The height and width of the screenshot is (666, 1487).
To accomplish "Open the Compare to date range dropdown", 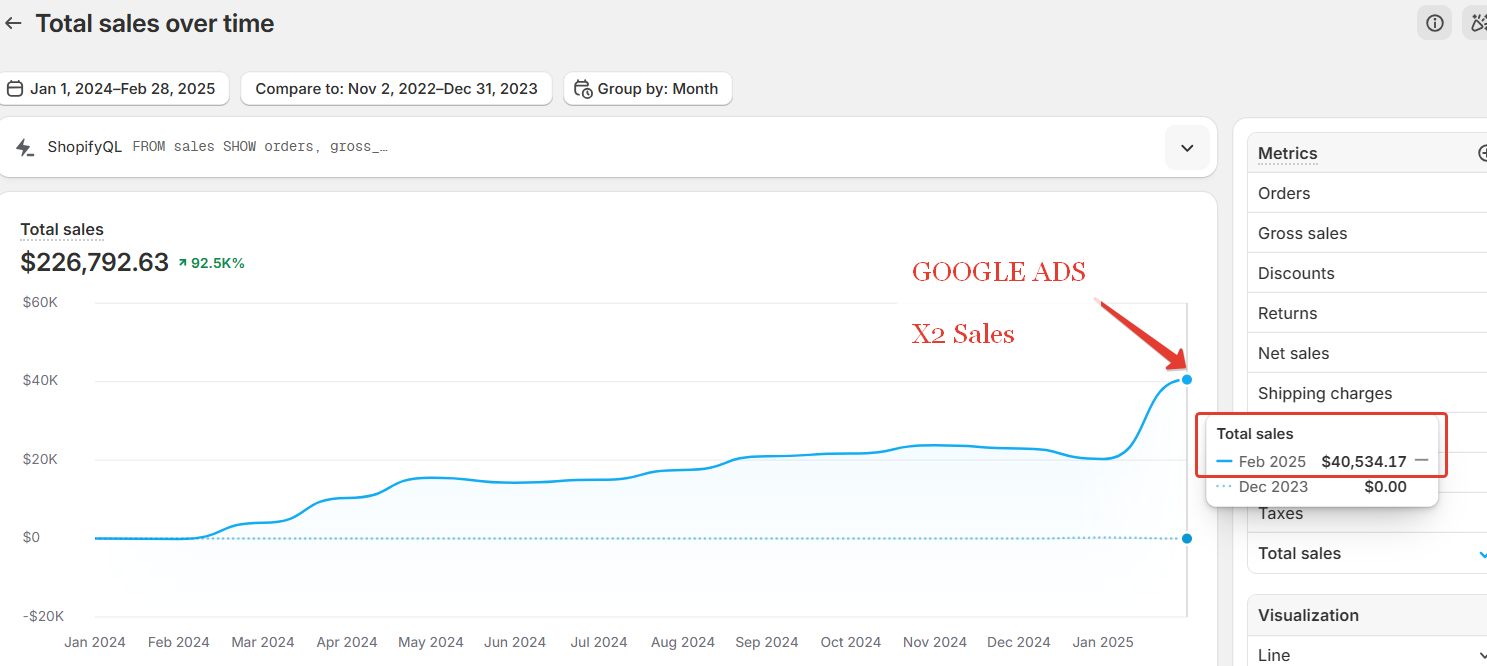I will pyautogui.click(x=396, y=89).
